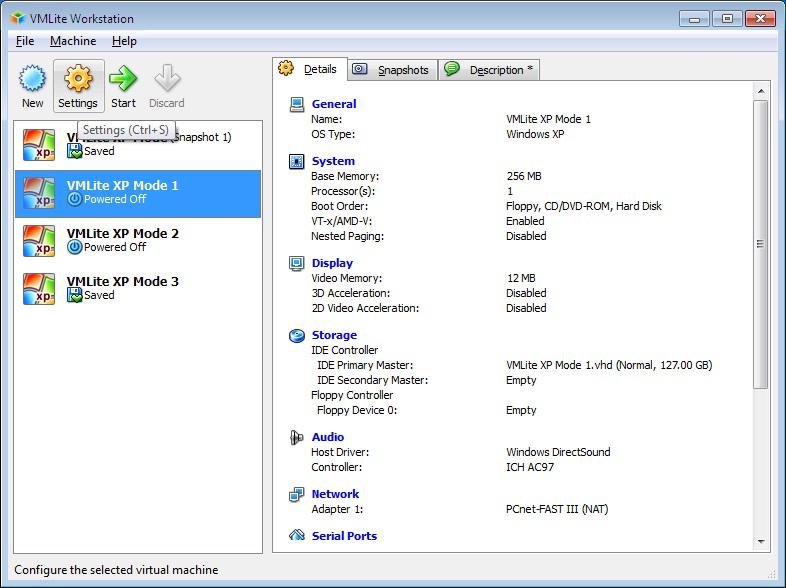Click the 12 MB video memory value
Image resolution: width=786 pixels, height=588 pixels.
(x=521, y=278)
